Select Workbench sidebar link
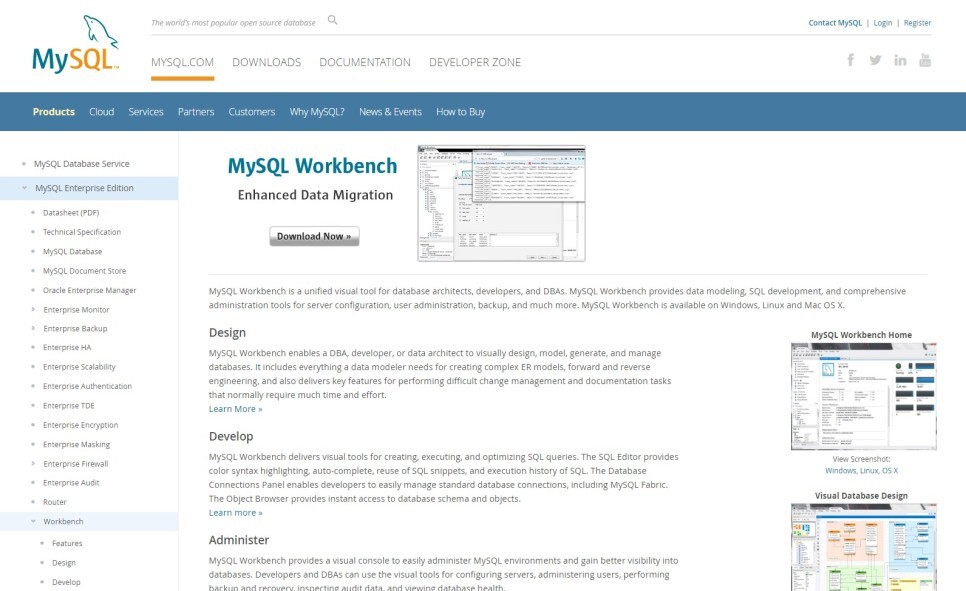Viewport: 966px width, 591px height. [x=63, y=521]
